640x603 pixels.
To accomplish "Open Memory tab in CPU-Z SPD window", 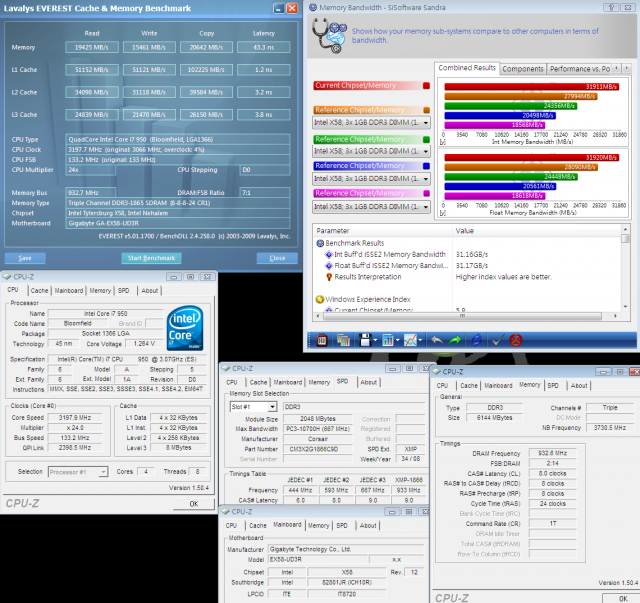I will coord(319,382).
